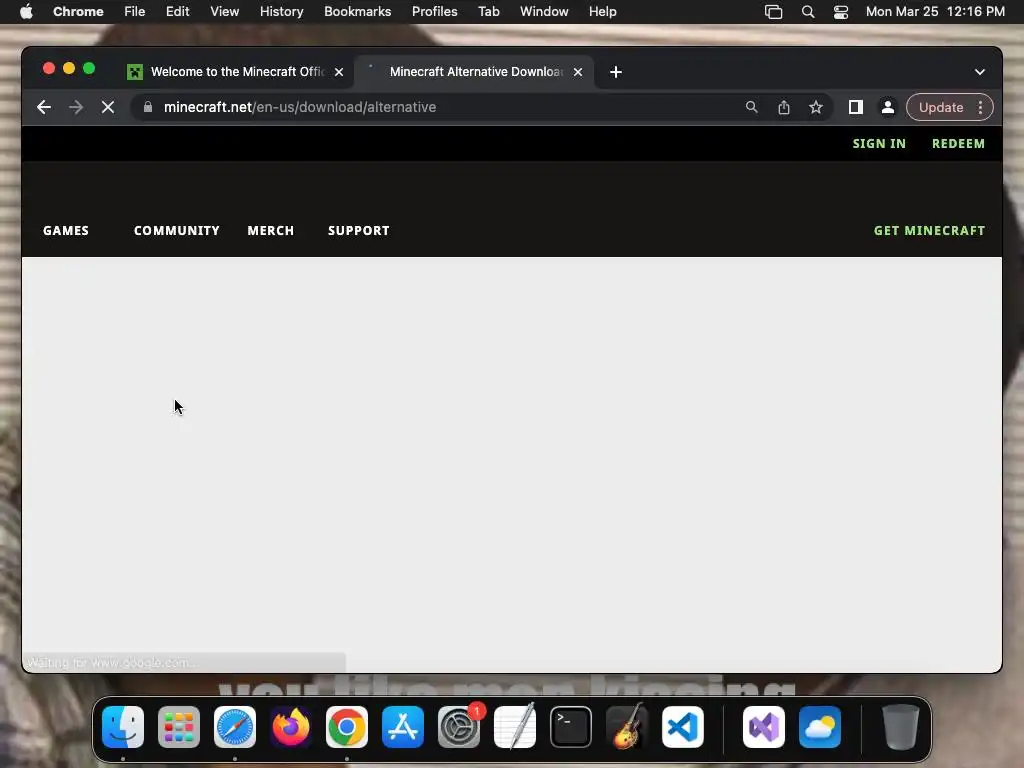Open the COMMUNITY navigation item
The width and height of the screenshot is (1024, 768).
point(176,231)
